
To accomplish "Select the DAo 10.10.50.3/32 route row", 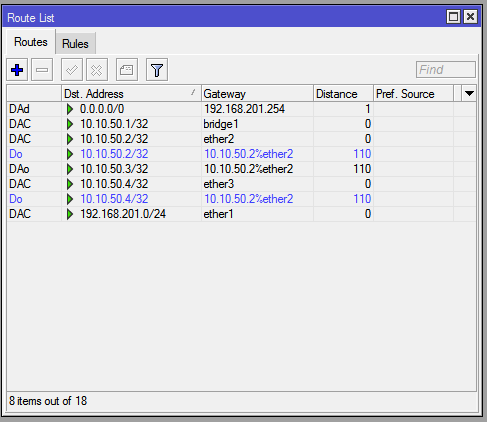I will [241, 169].
